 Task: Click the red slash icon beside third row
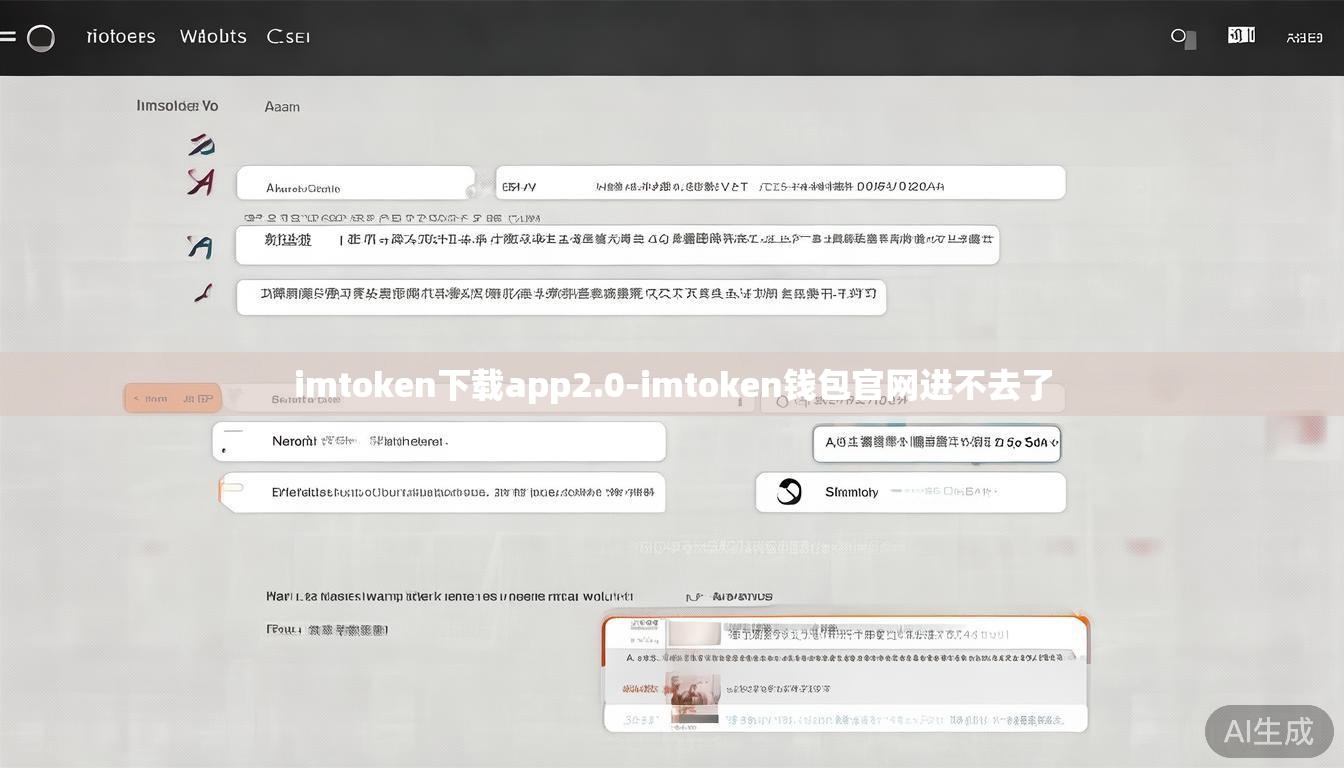(x=203, y=293)
